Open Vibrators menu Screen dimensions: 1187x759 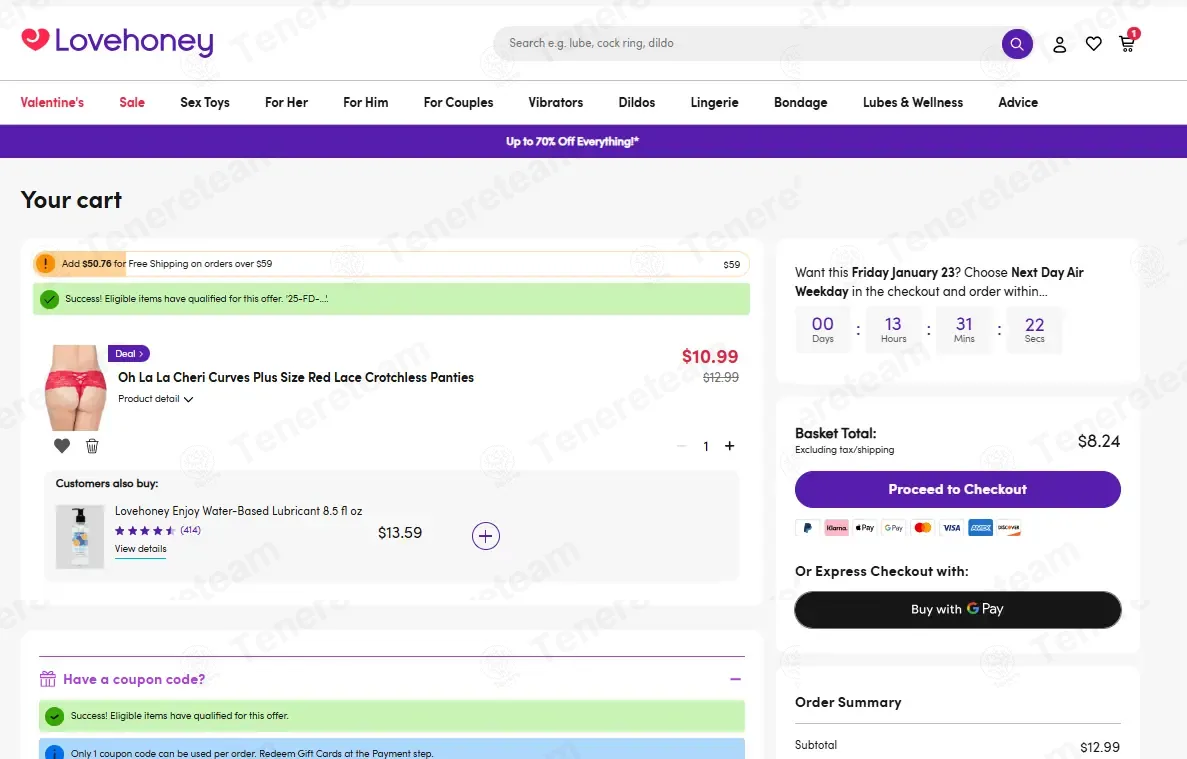coord(556,102)
